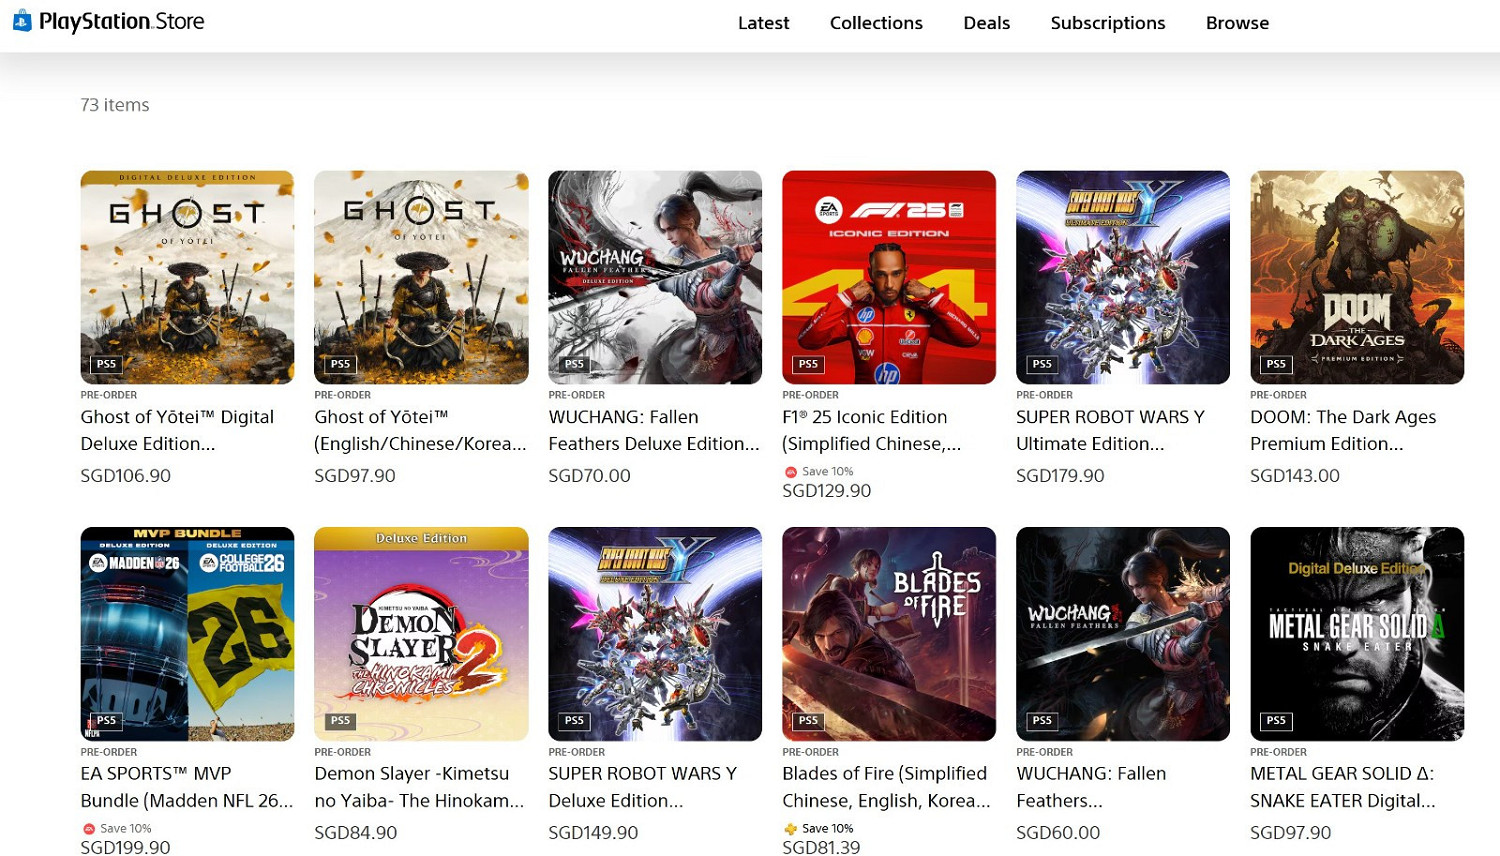The width and height of the screenshot is (1500, 856).
Task: Click PS5 badge on Demon Slayer cover
Action: [x=340, y=721]
